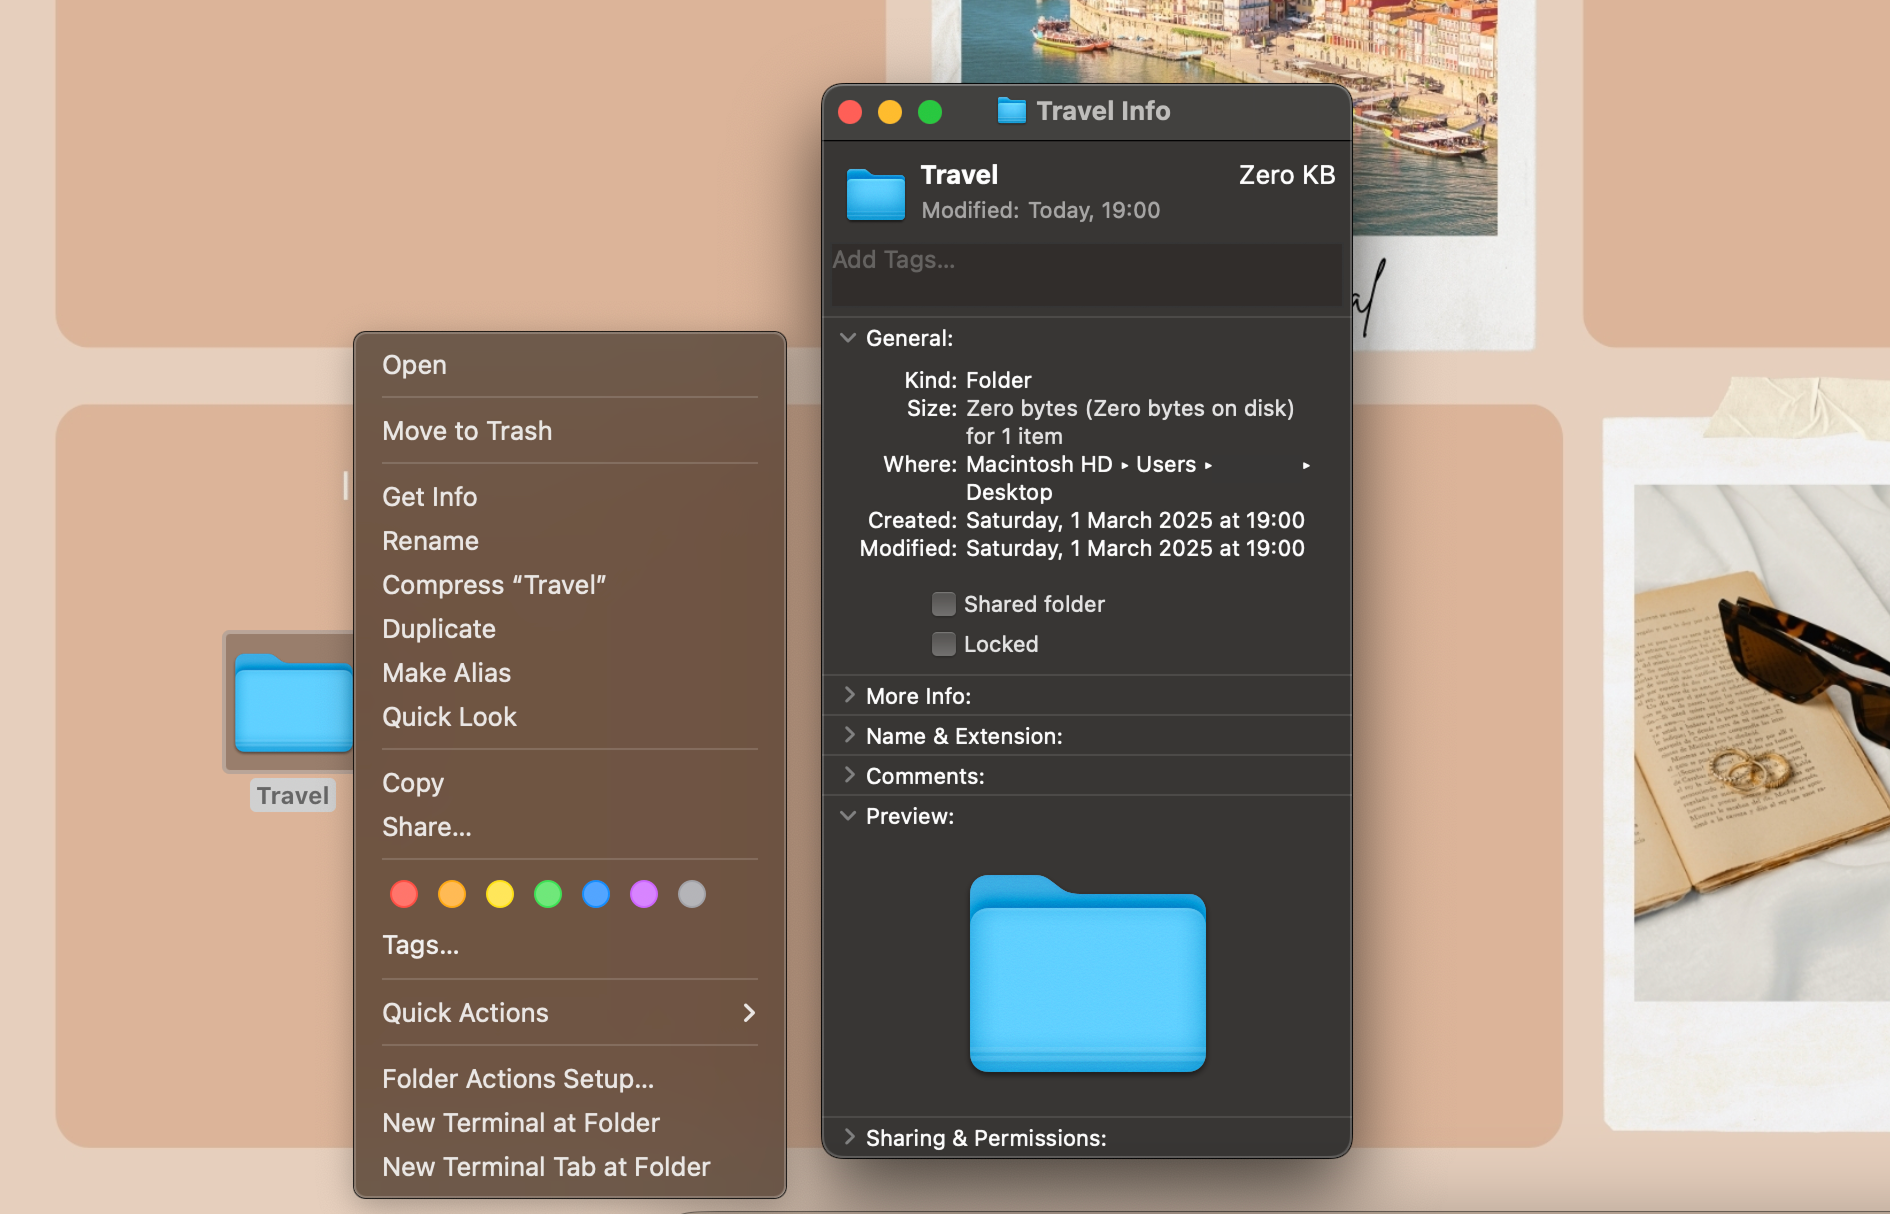Screen dimensions: 1890x1214
Task: Expand the More Info section
Action: click(x=848, y=696)
